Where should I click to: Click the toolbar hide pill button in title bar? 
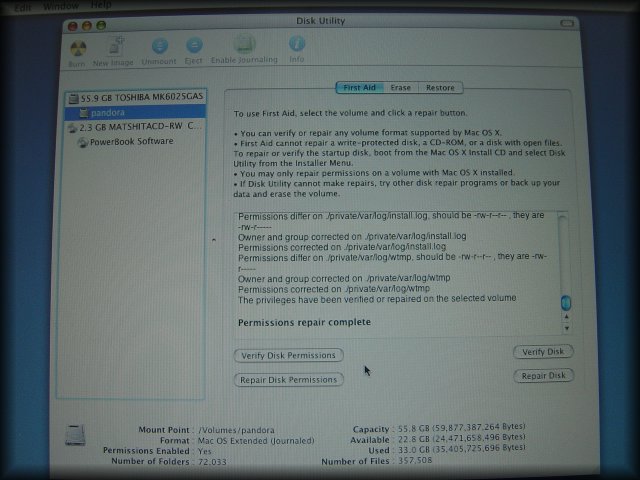tap(567, 23)
